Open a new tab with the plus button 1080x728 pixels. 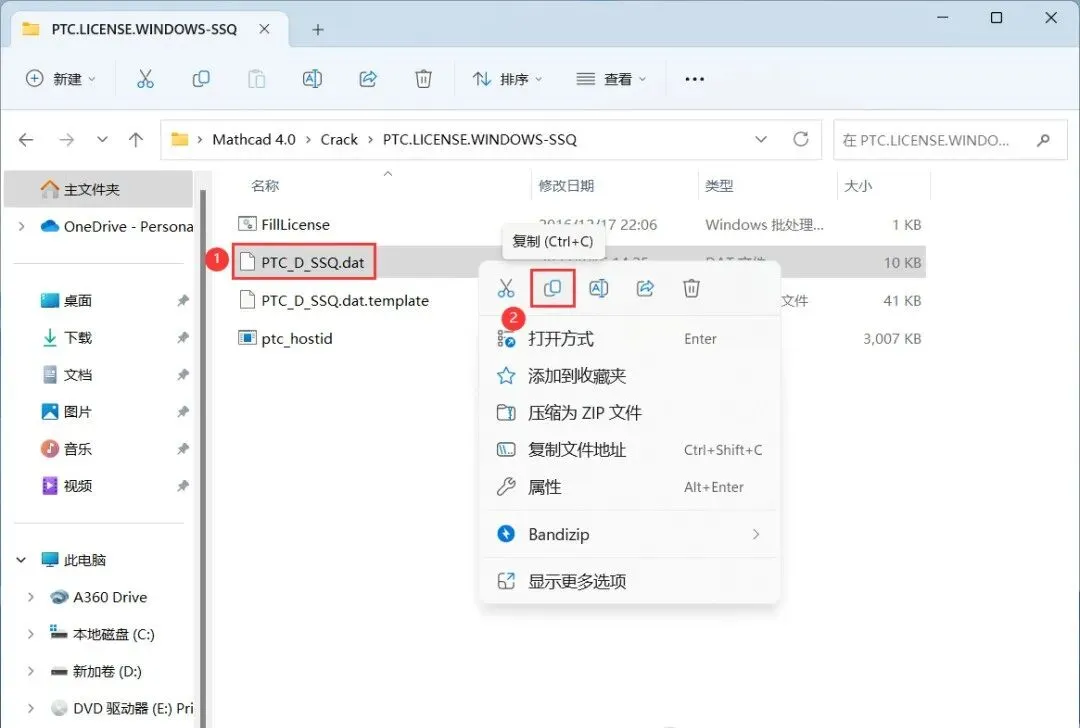point(318,30)
